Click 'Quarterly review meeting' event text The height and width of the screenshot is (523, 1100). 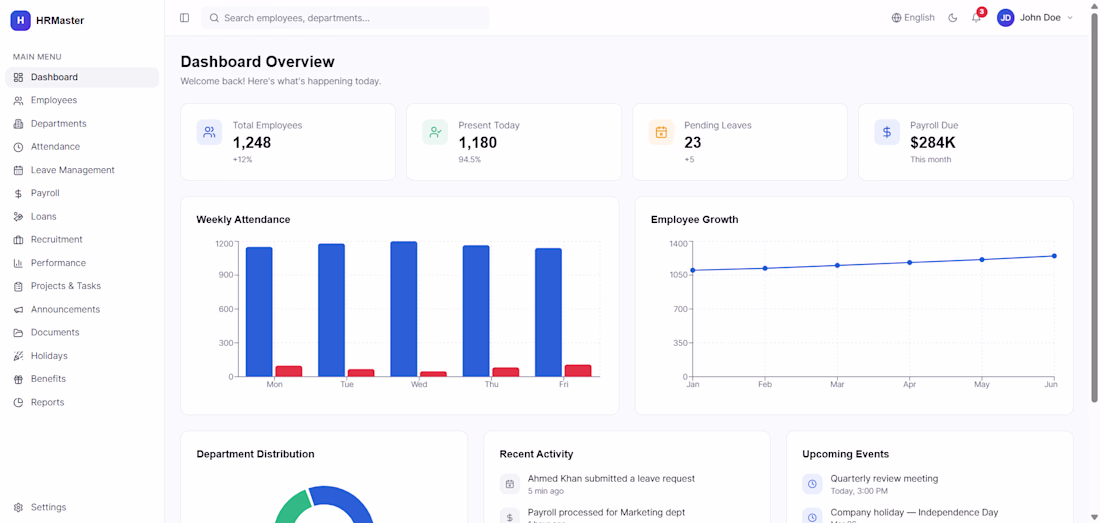pyautogui.click(x=885, y=479)
